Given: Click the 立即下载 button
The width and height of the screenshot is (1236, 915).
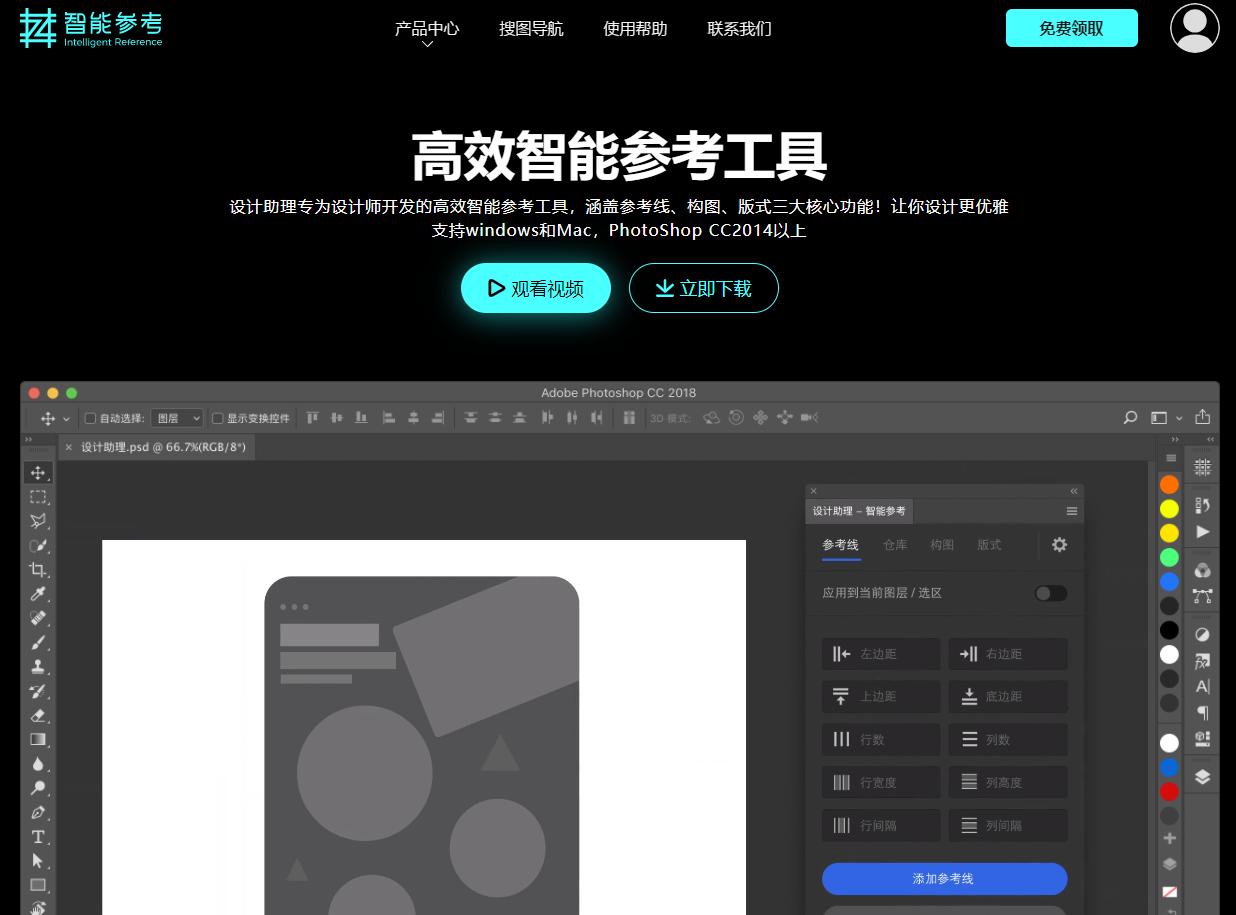Looking at the screenshot, I should pos(704,288).
